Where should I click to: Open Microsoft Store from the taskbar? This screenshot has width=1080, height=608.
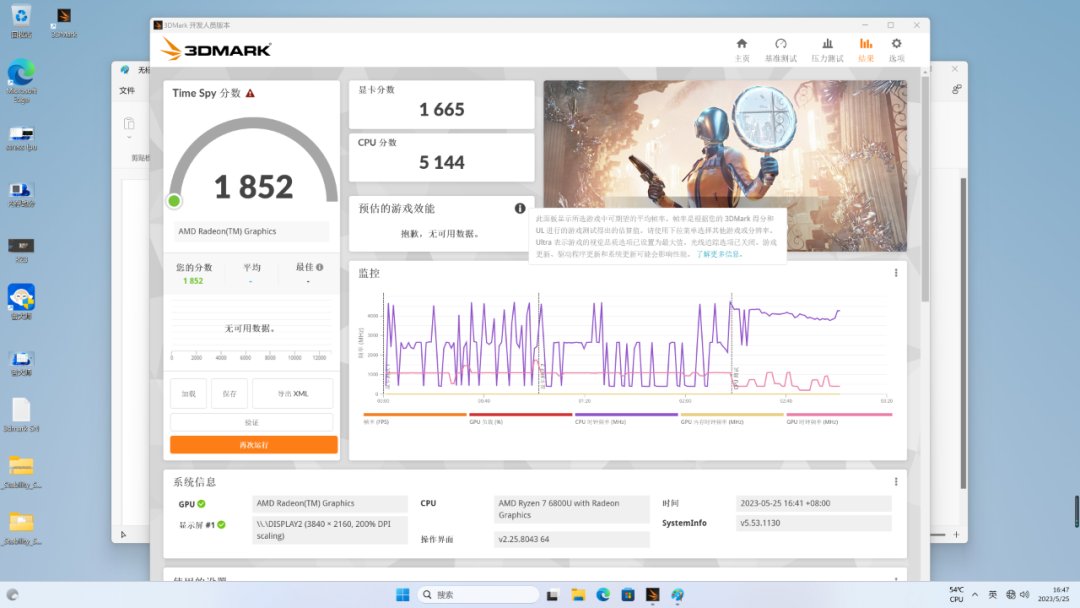tap(627, 595)
